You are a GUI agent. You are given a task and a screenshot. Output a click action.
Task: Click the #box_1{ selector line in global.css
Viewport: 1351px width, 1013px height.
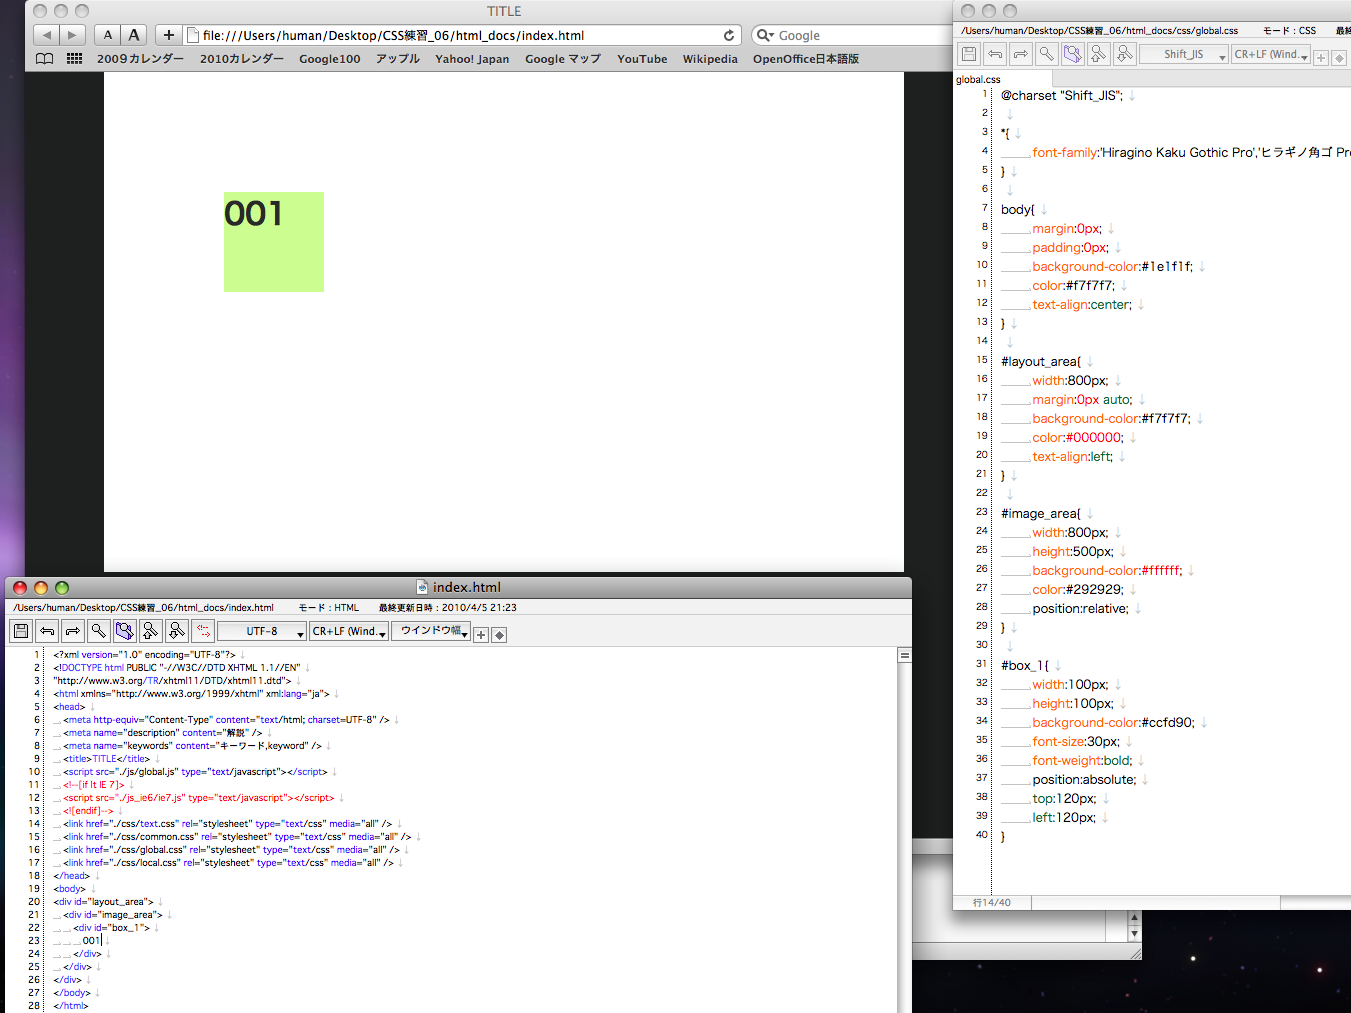pyautogui.click(x=1025, y=666)
